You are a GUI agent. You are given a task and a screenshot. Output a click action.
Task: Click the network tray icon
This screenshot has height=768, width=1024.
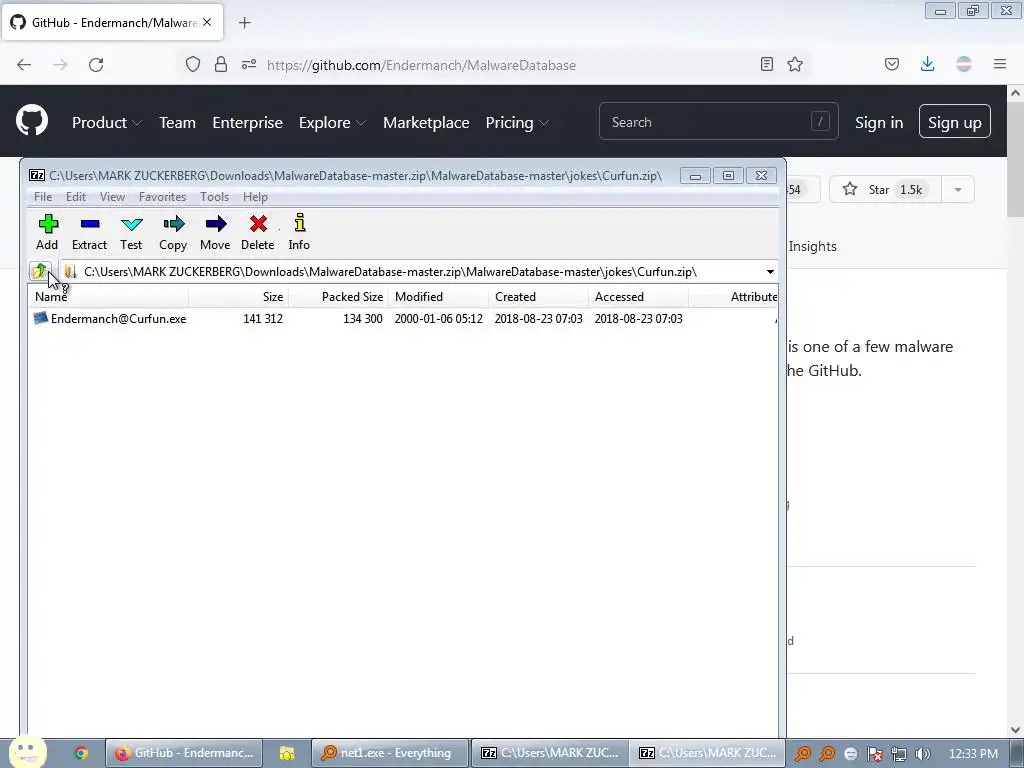pyautogui.click(x=899, y=754)
